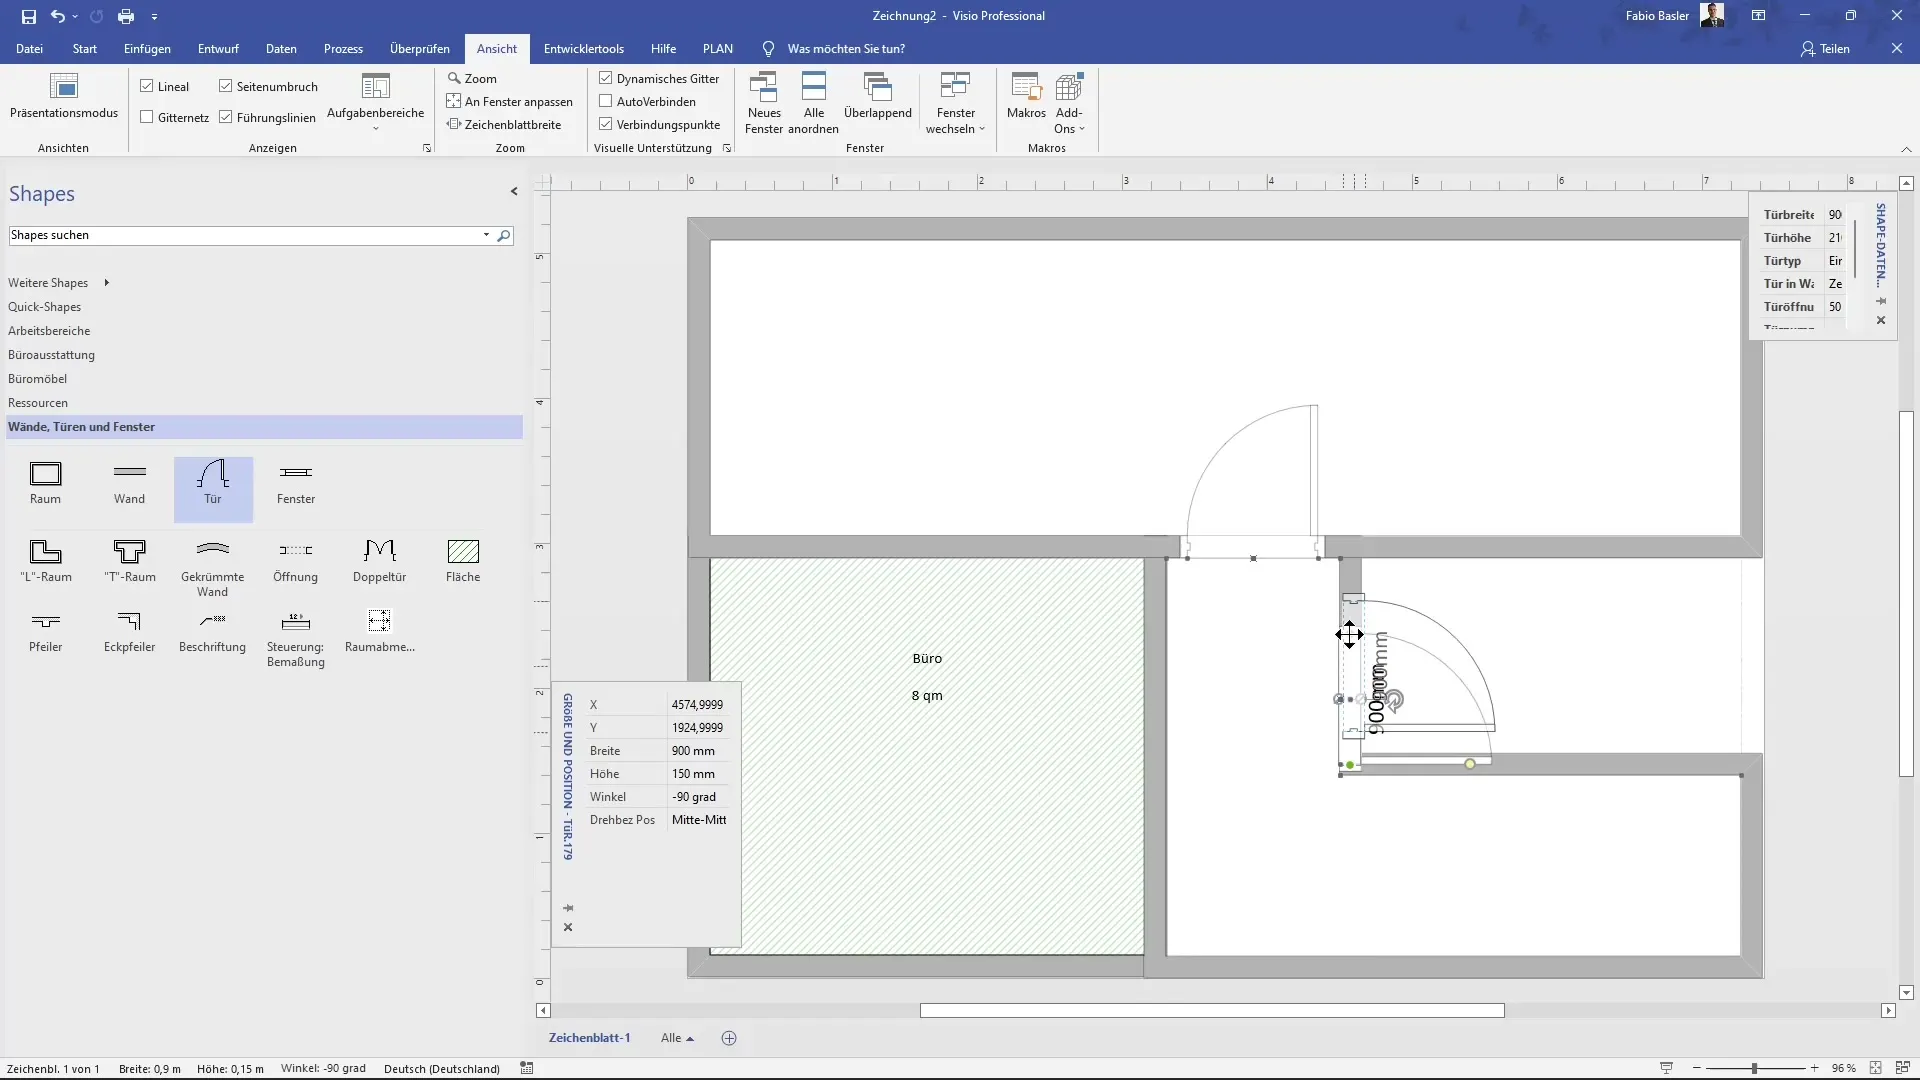Switch to the Start tab
This screenshot has height=1080, width=1920.
coord(85,48)
